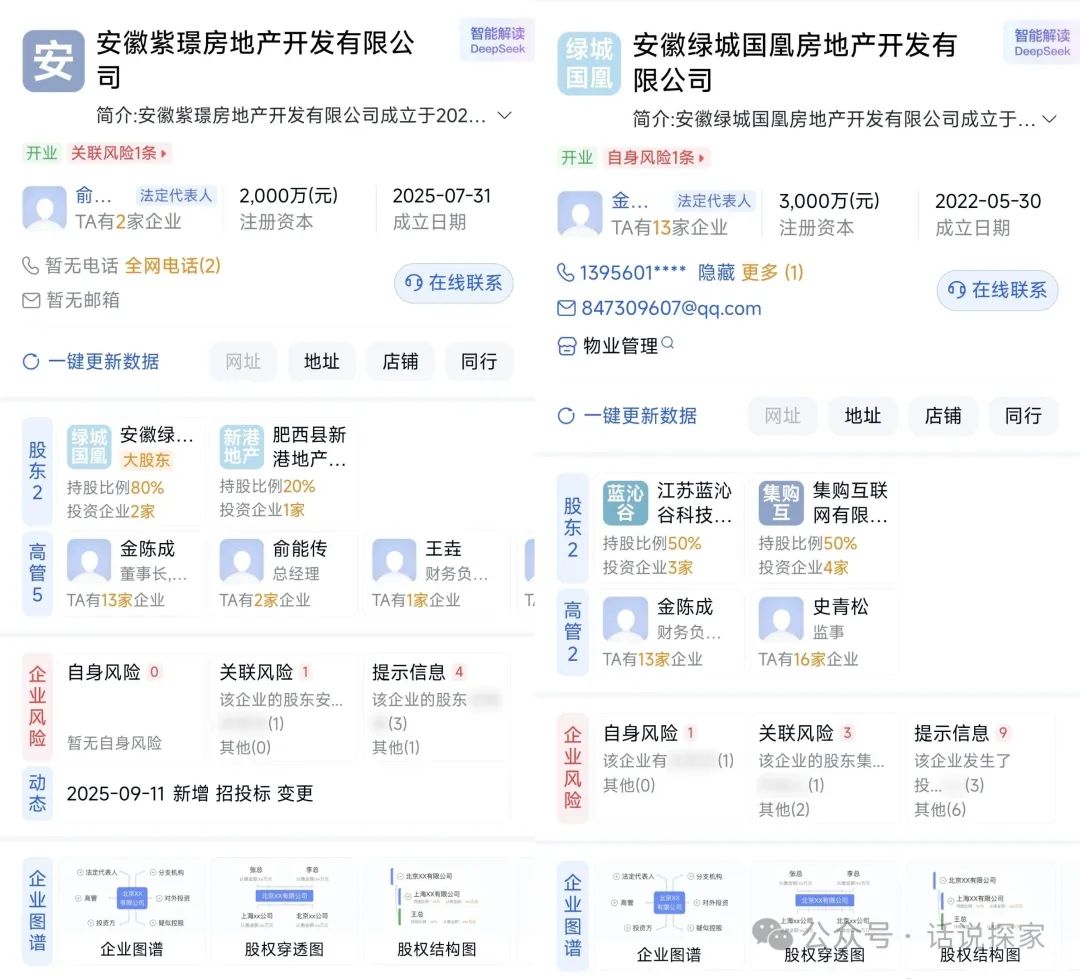Select the 同行 tab on left panel
The height and width of the screenshot is (979, 1080).
[479, 362]
